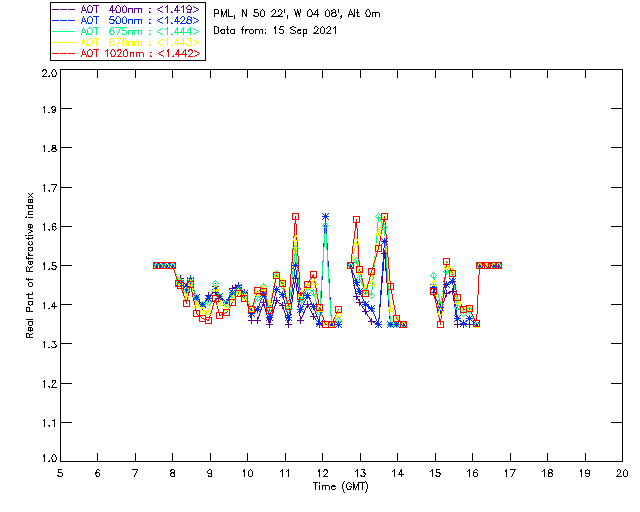Click the PML station location header text
Image resolution: width=640 pixels, height=512 pixels.
(297, 14)
